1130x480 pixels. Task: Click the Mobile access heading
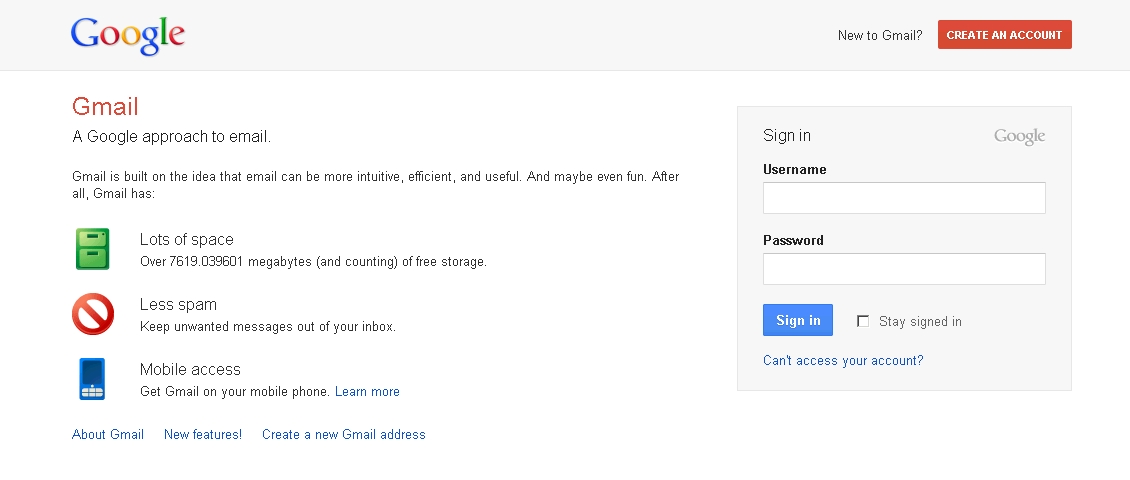(x=190, y=369)
